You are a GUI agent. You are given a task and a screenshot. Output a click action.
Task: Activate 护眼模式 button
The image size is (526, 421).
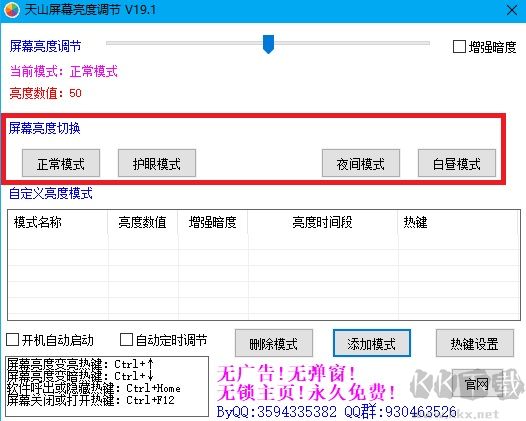click(x=157, y=163)
